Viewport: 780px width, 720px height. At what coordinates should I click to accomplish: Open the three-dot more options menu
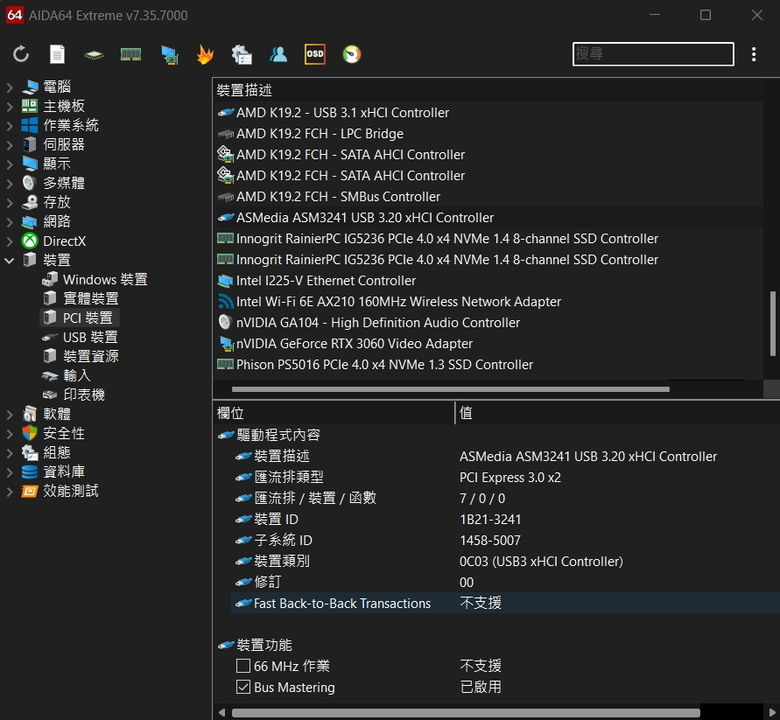click(x=754, y=54)
